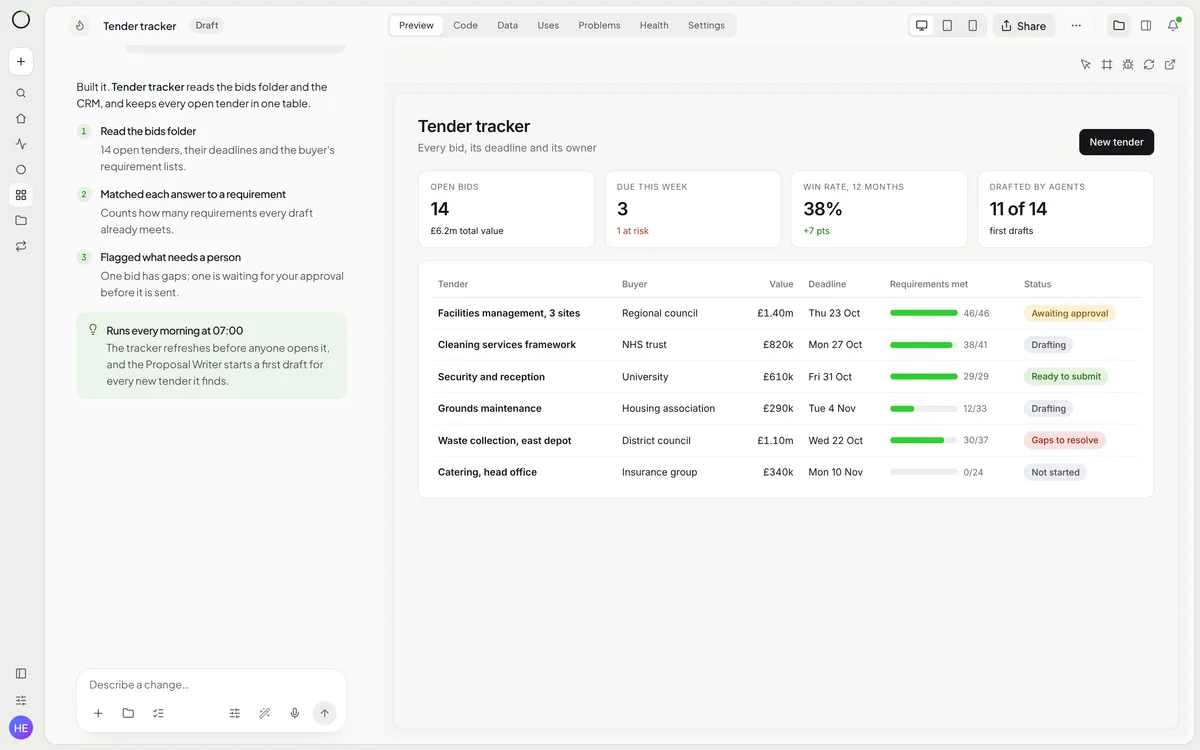Click the 'Security and reception' tender name
Viewport: 1200px width, 750px height.
point(491,377)
